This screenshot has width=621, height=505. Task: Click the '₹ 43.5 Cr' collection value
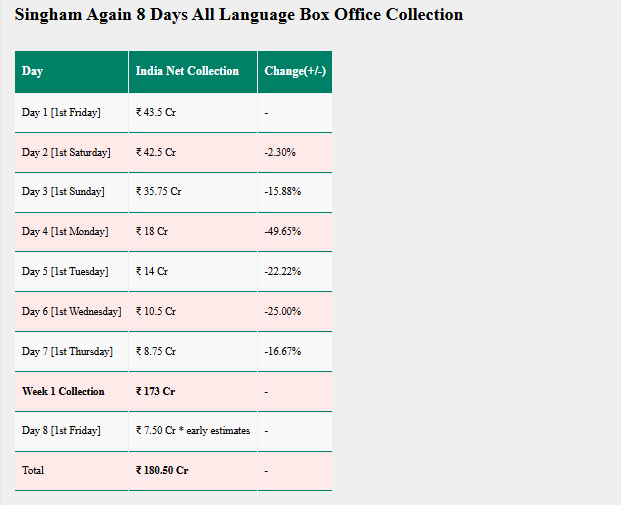pos(156,112)
